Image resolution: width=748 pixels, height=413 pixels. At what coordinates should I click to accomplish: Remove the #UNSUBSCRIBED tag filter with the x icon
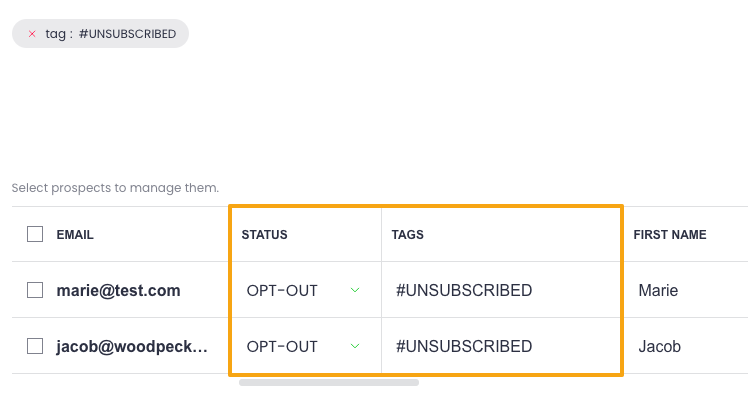[32, 34]
